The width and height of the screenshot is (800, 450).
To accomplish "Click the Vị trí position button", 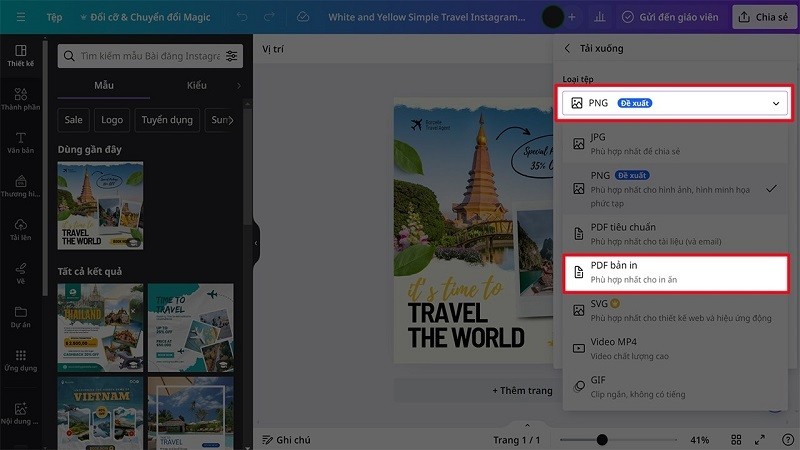I will [x=273, y=49].
